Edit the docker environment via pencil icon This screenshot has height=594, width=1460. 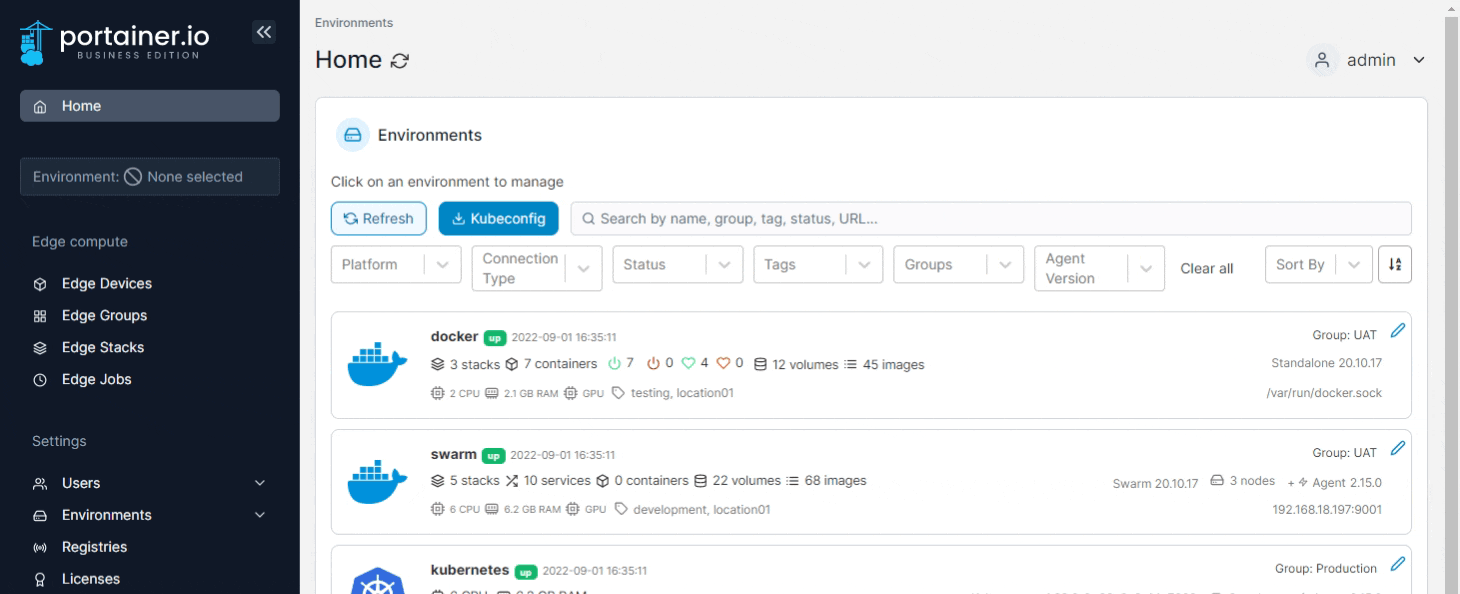[x=1398, y=331]
